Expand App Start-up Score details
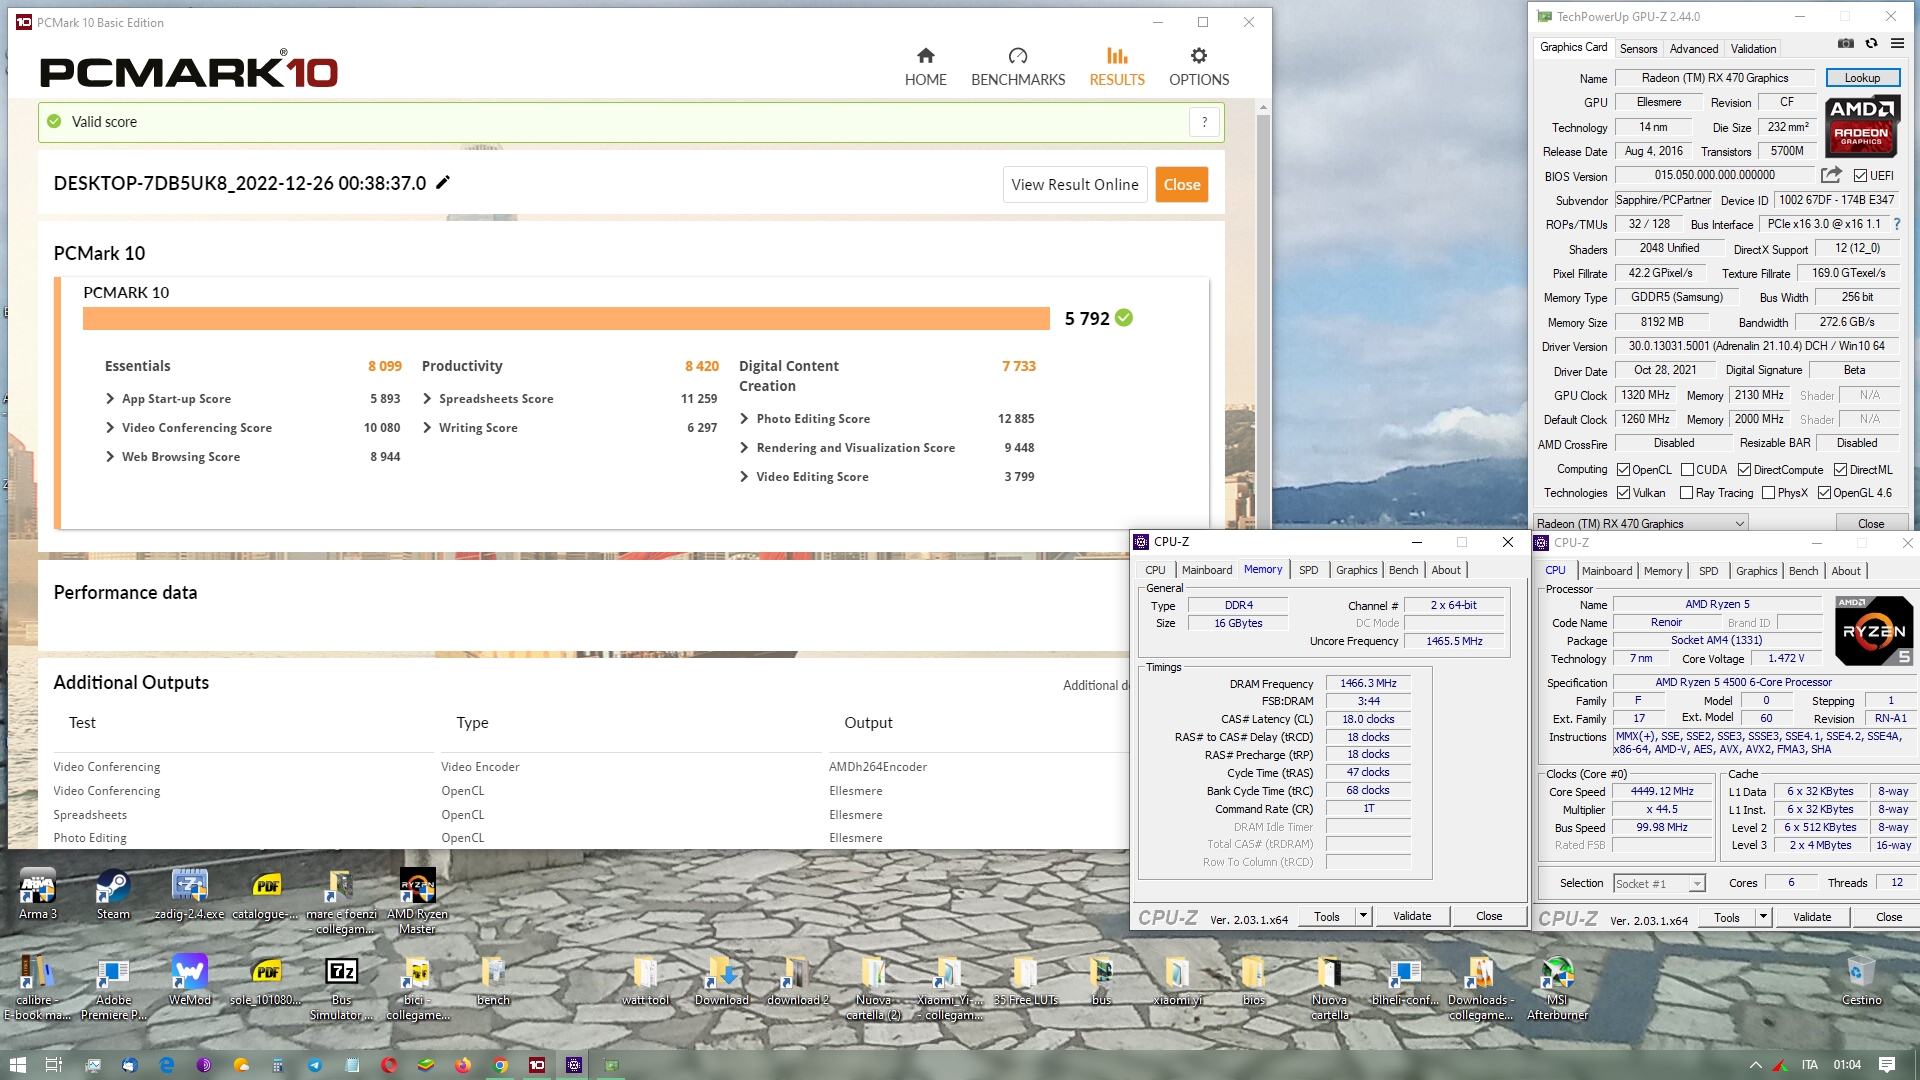Image resolution: width=1920 pixels, height=1080 pixels. [x=110, y=399]
